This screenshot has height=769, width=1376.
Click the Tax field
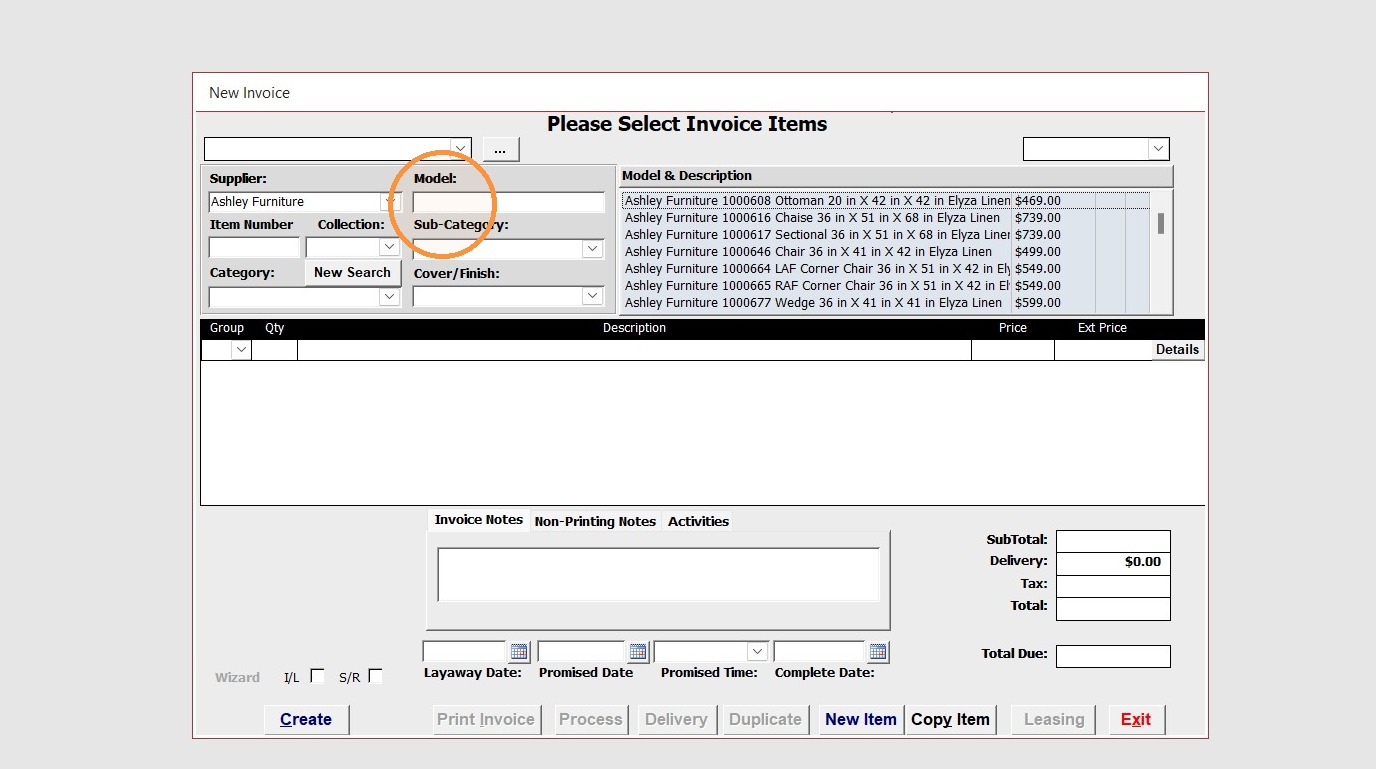1113,585
